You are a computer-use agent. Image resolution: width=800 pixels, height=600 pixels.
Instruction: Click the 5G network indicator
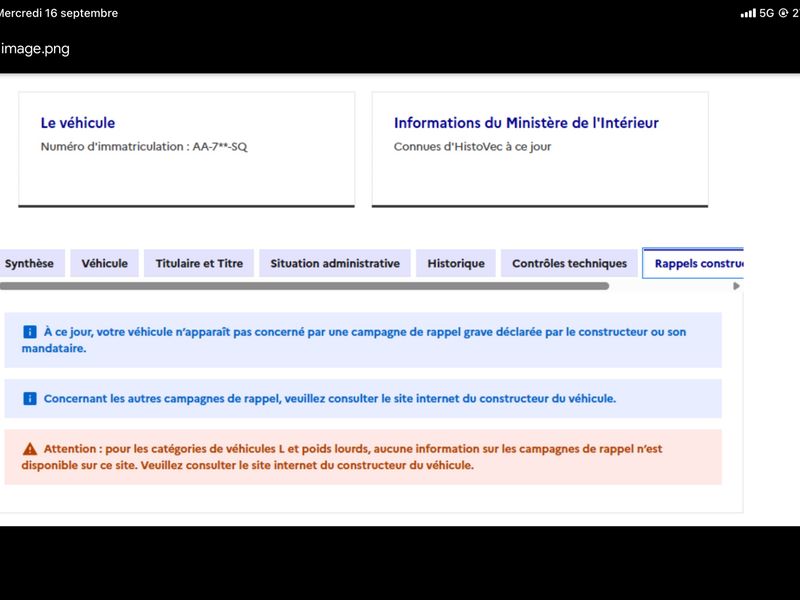(766, 13)
